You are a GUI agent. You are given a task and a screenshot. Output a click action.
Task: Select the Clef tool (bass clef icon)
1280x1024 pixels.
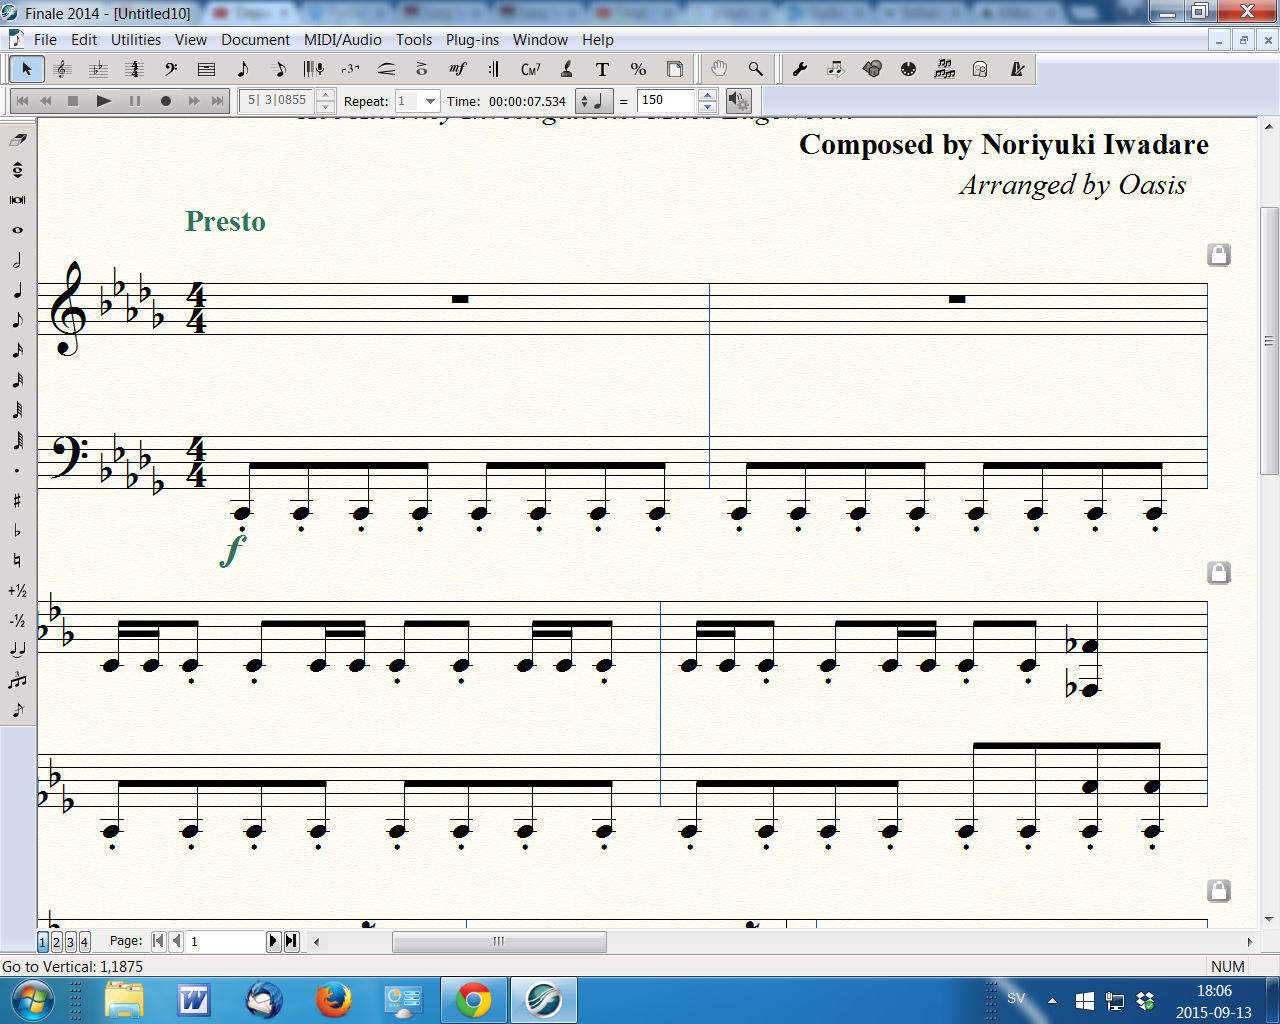click(x=170, y=69)
